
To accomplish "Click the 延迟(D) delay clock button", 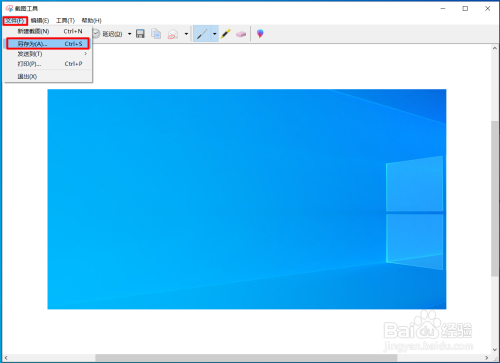I will [107, 34].
